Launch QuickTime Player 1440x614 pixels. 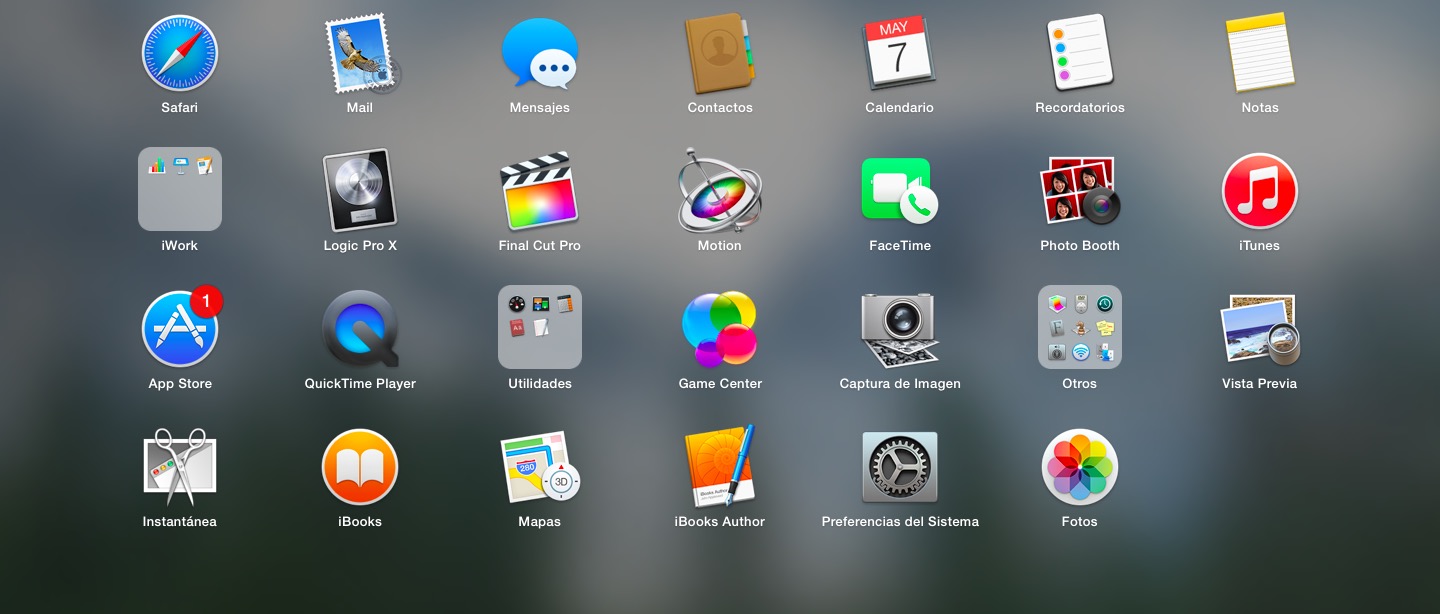(360, 329)
